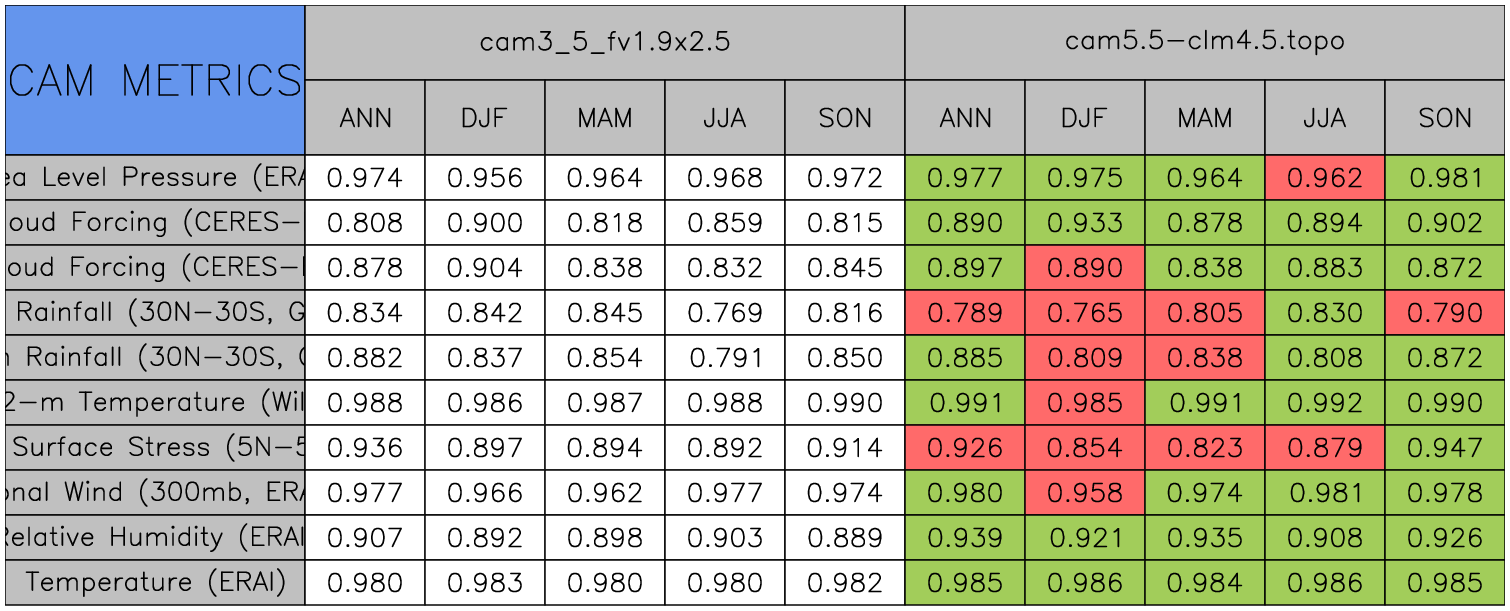This screenshot has width=1510, height=611.
Task: Click the SON header under cam5.5-clm4.5.topo
Action: coord(1445,118)
